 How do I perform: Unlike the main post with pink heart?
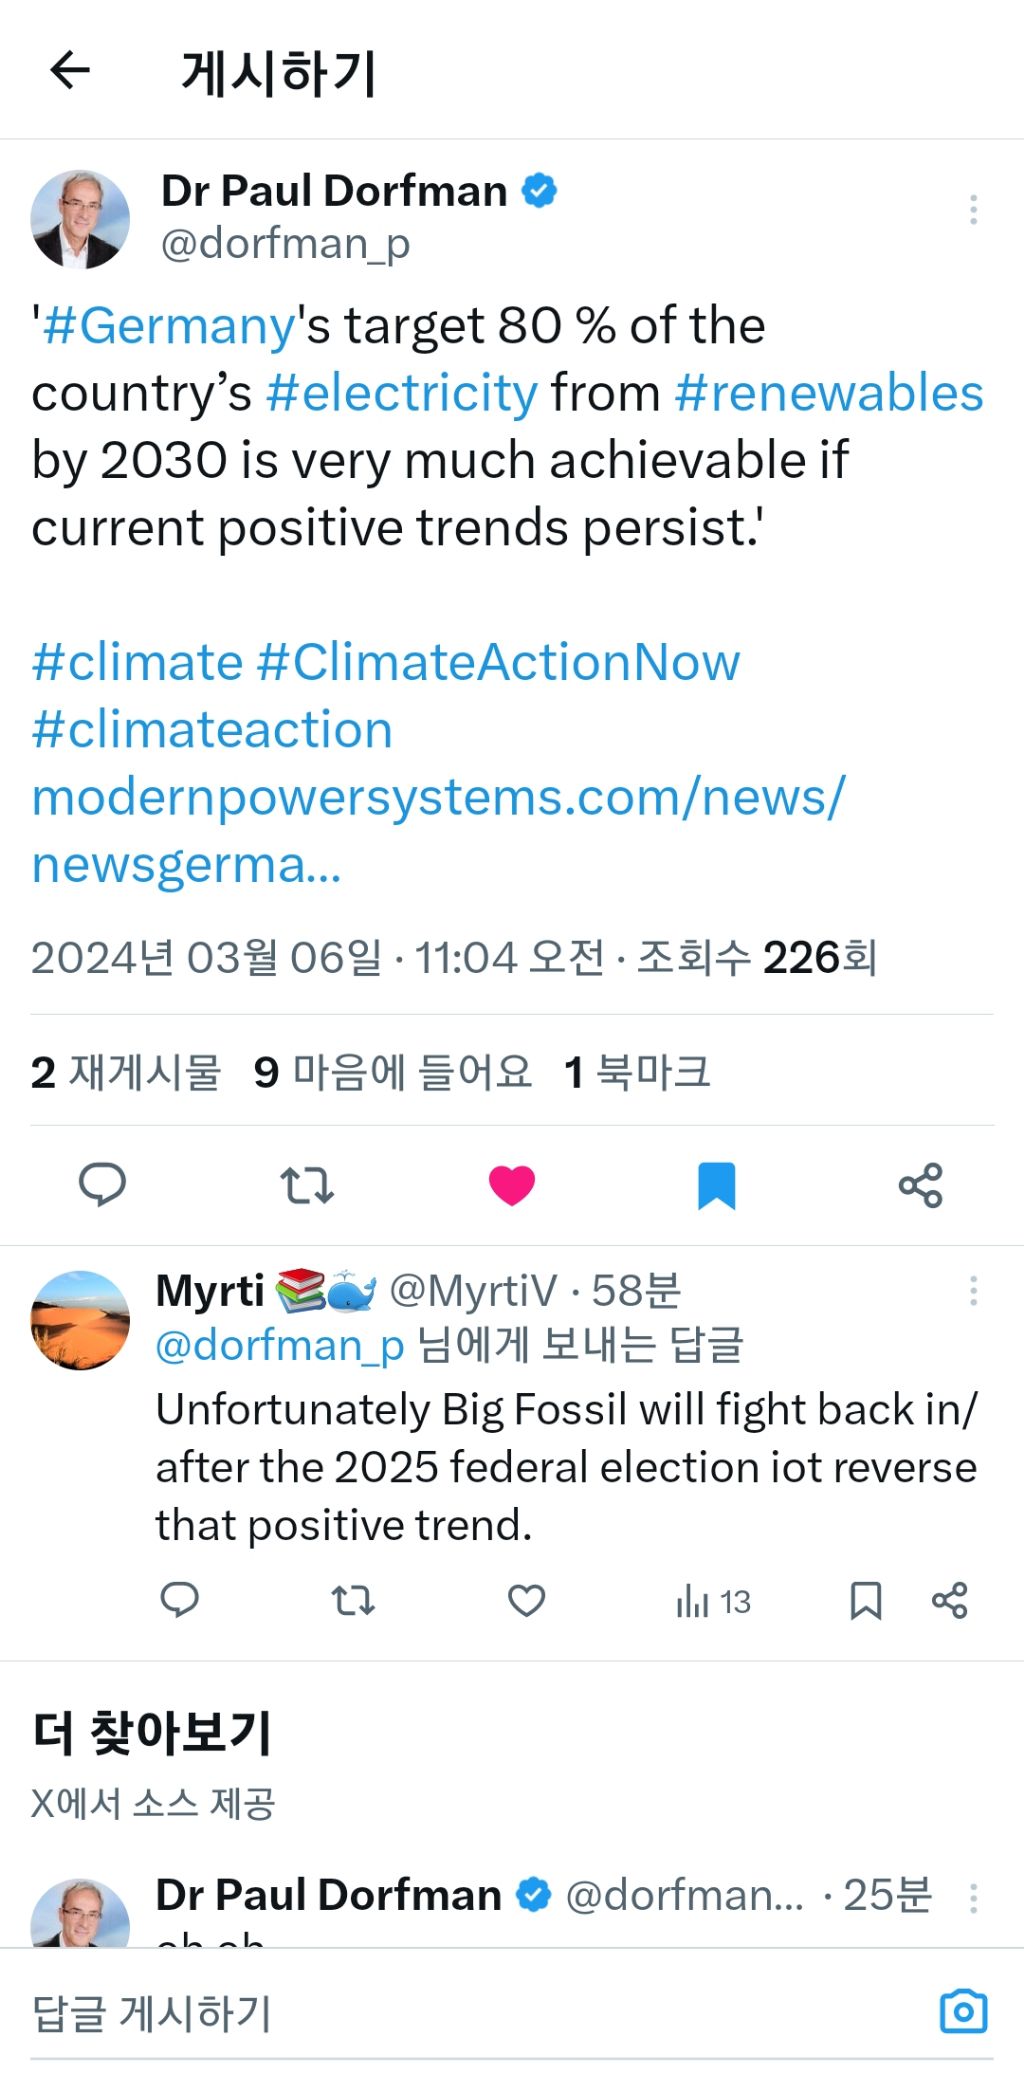point(512,1185)
